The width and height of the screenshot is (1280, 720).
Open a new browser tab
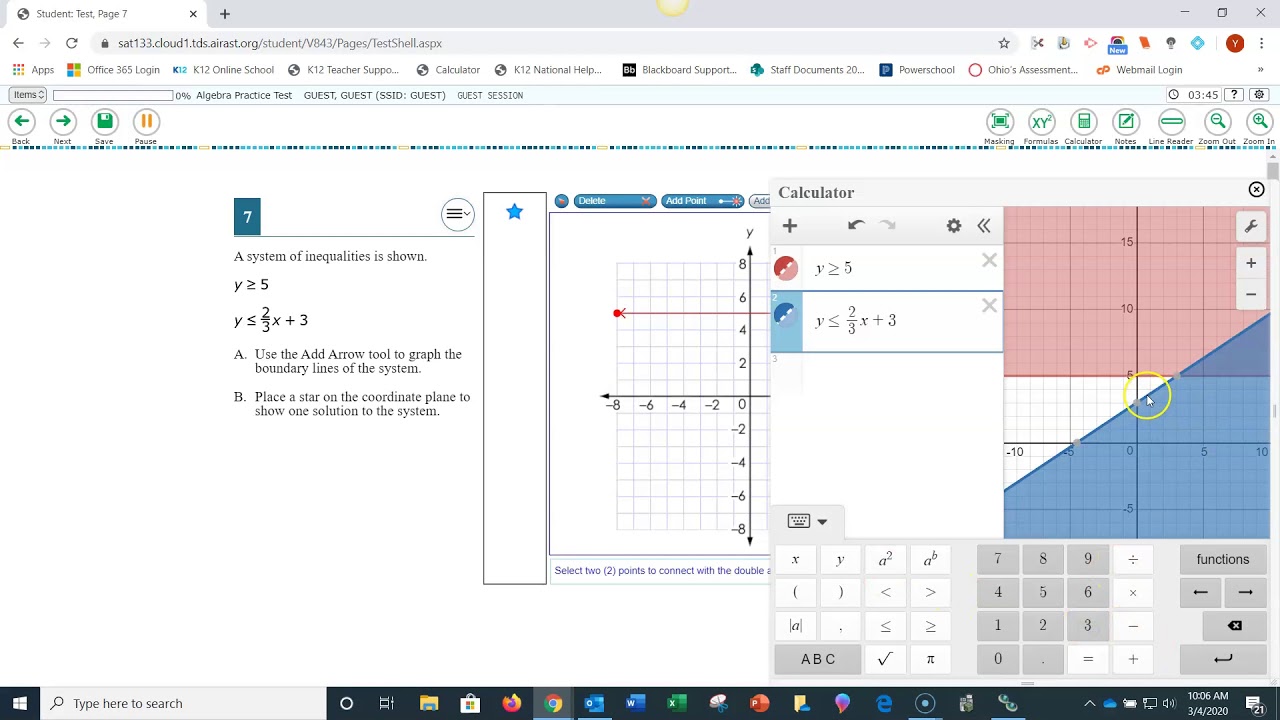[x=224, y=14]
